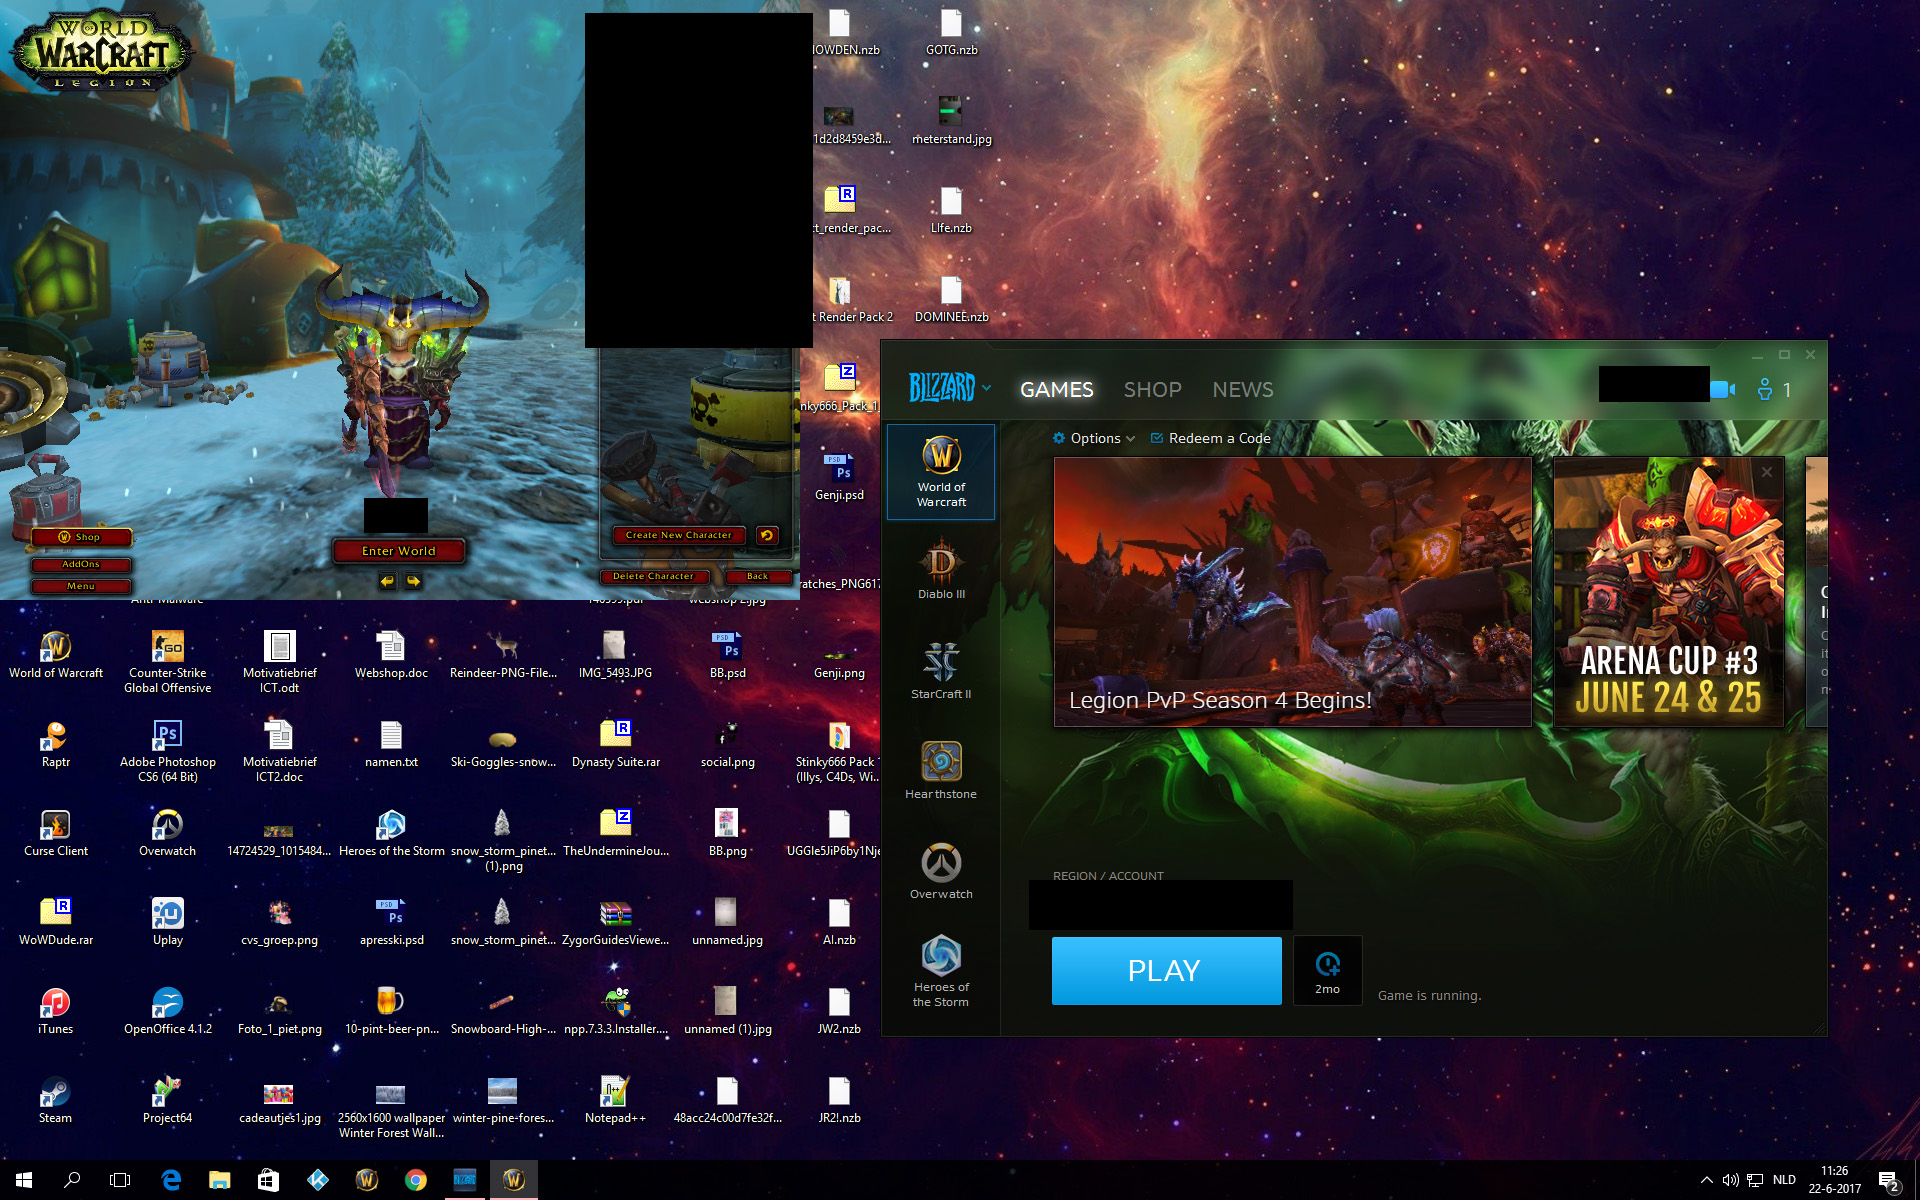Click Create New Character button
This screenshot has height=1200, width=1920.
[x=679, y=535]
